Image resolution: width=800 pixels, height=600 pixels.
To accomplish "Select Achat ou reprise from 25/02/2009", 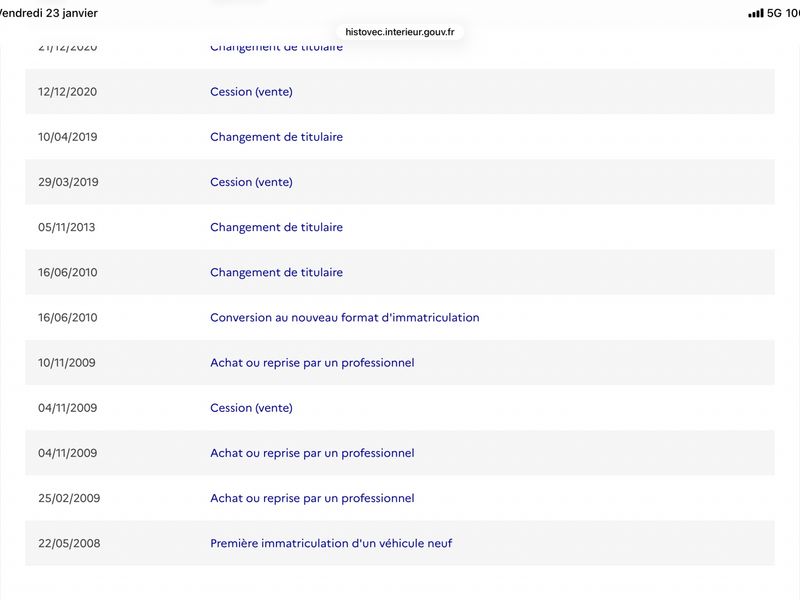I will click(312, 498).
